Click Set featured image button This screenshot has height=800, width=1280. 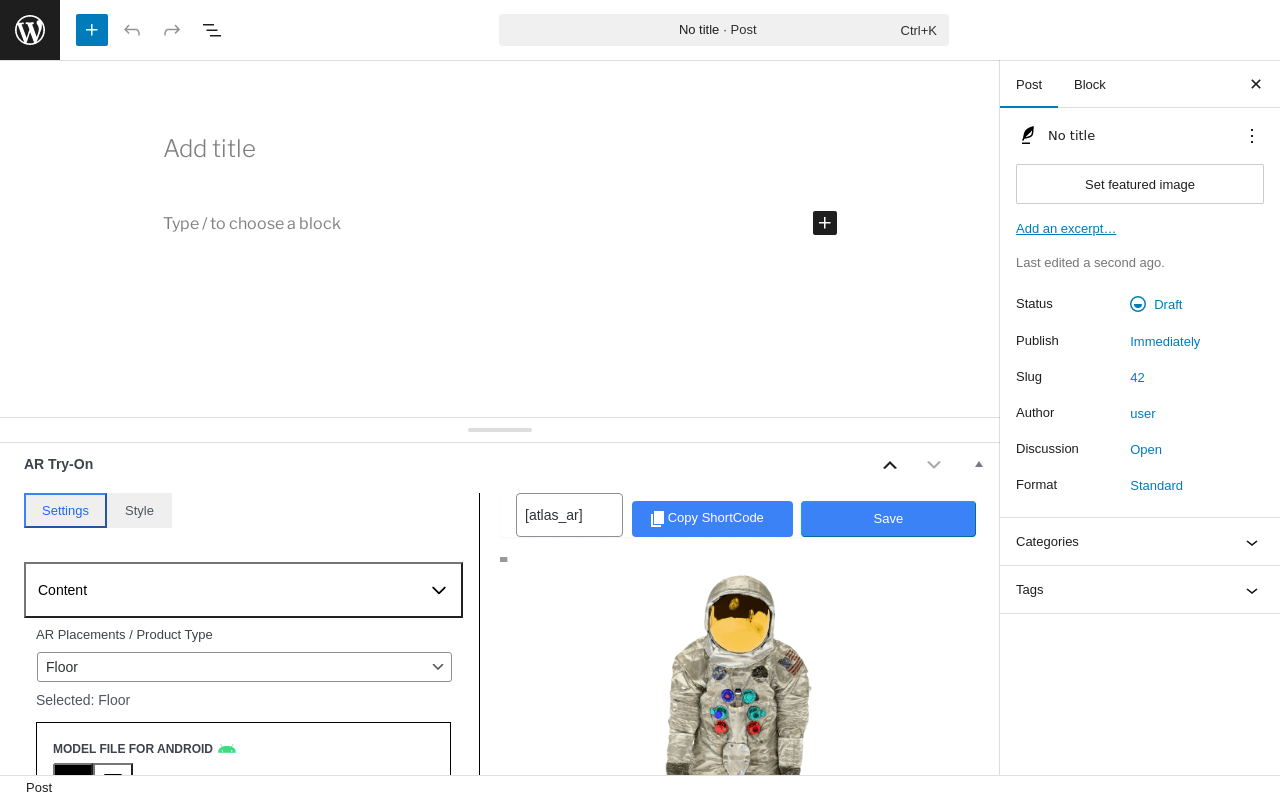[x=1140, y=184]
